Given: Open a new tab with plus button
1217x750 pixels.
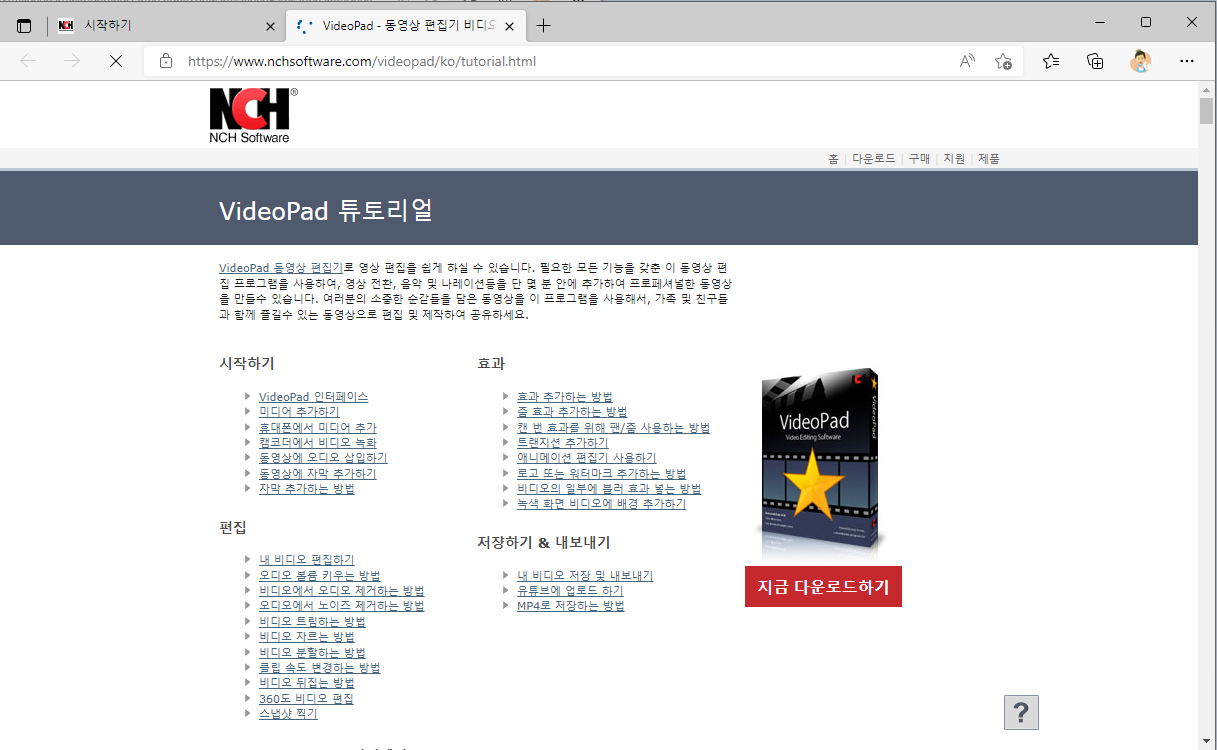Looking at the screenshot, I should coord(543,26).
